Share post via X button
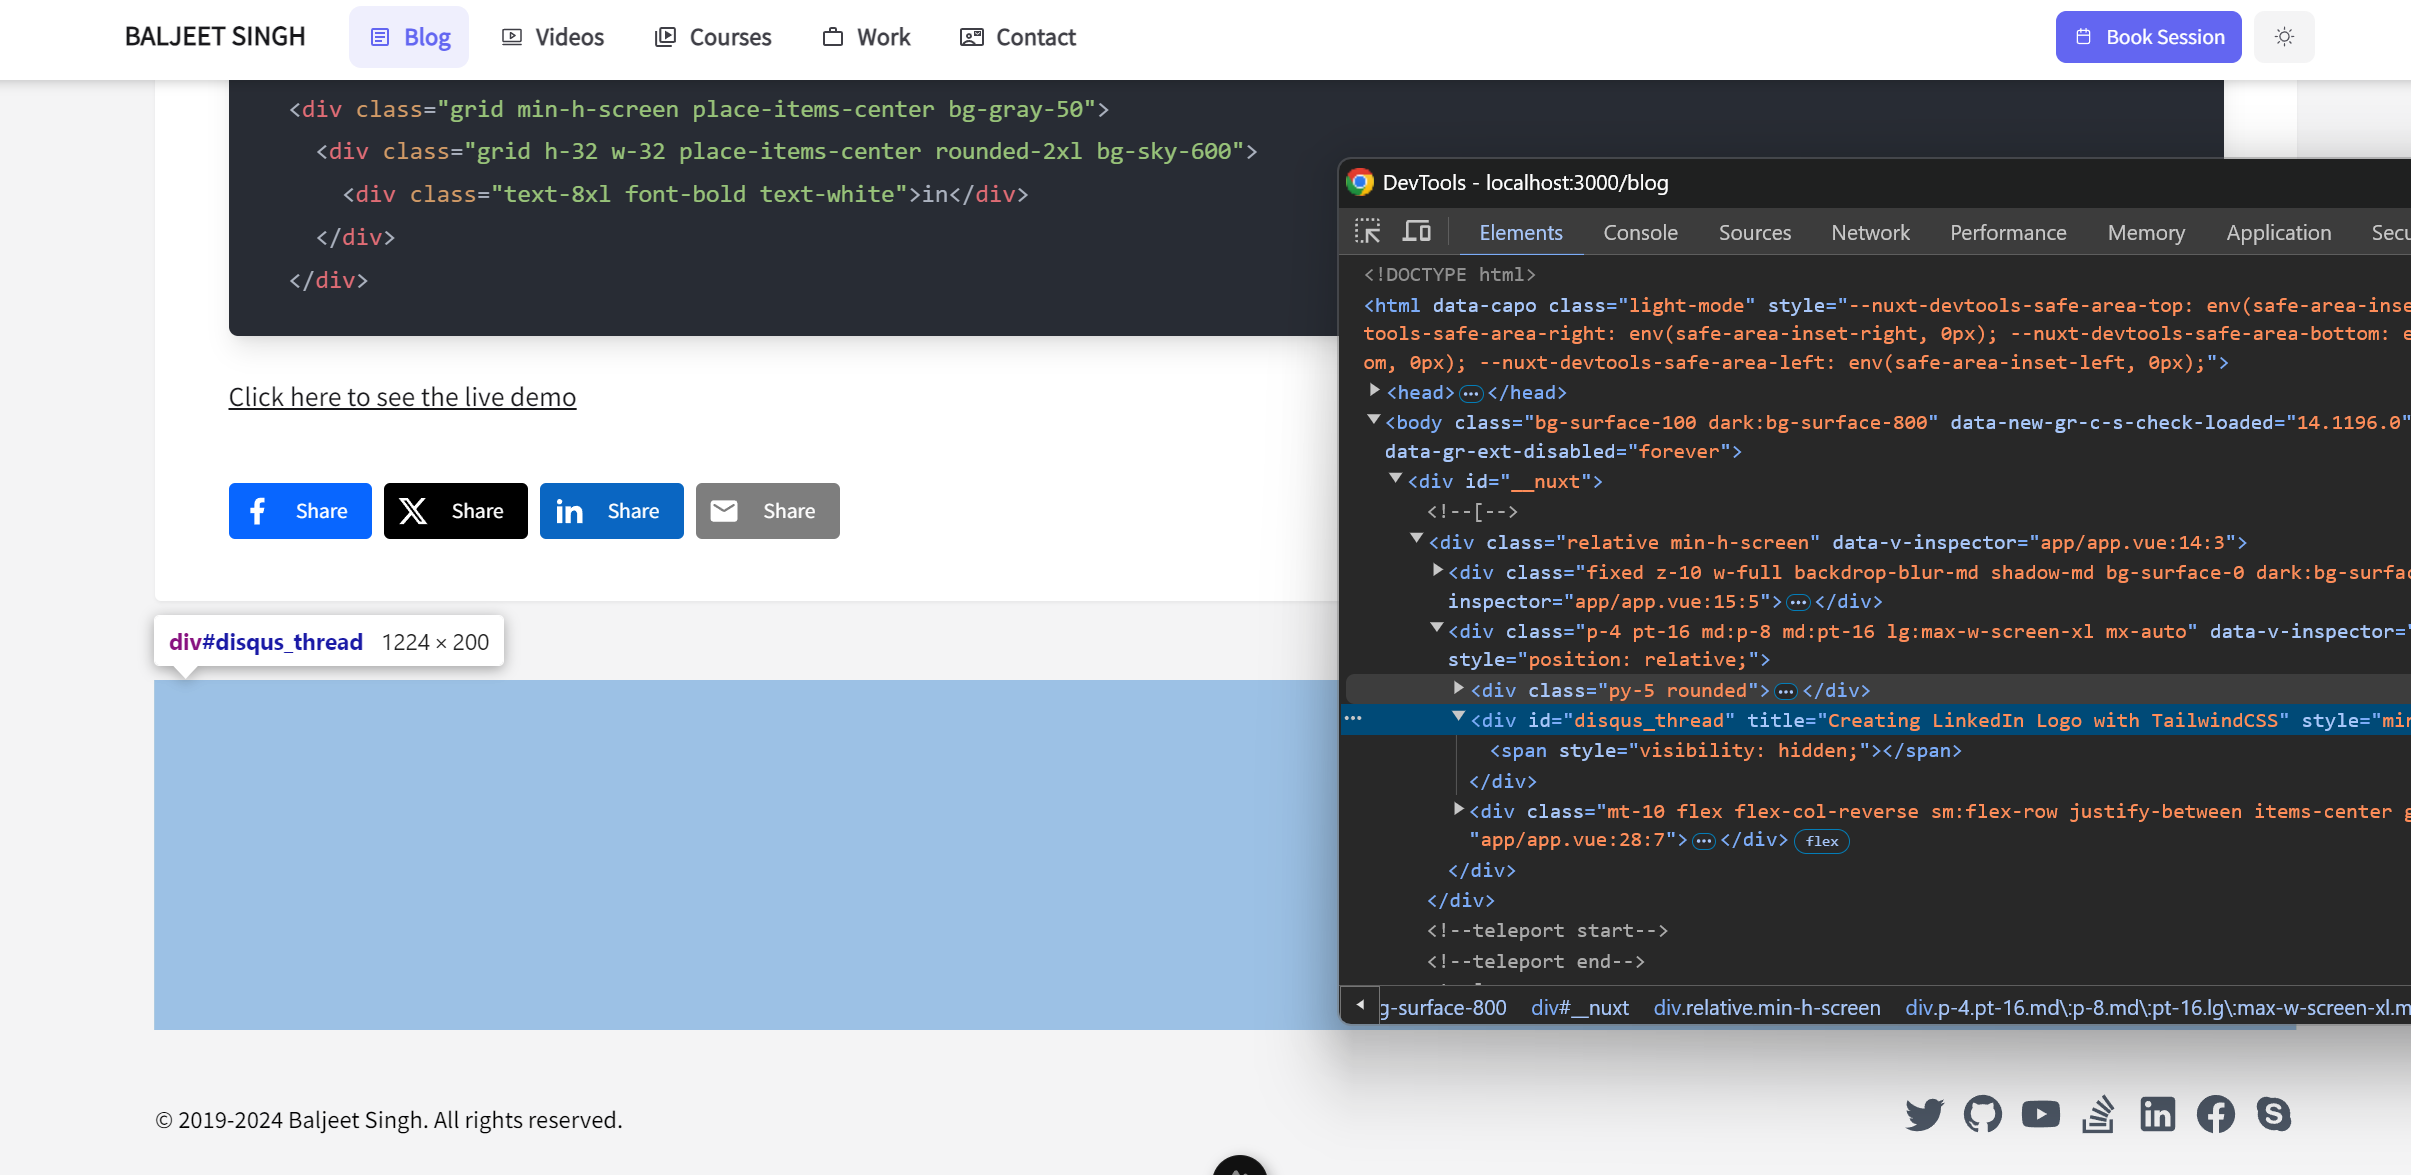Image resolution: width=2411 pixels, height=1175 pixels. 455,511
